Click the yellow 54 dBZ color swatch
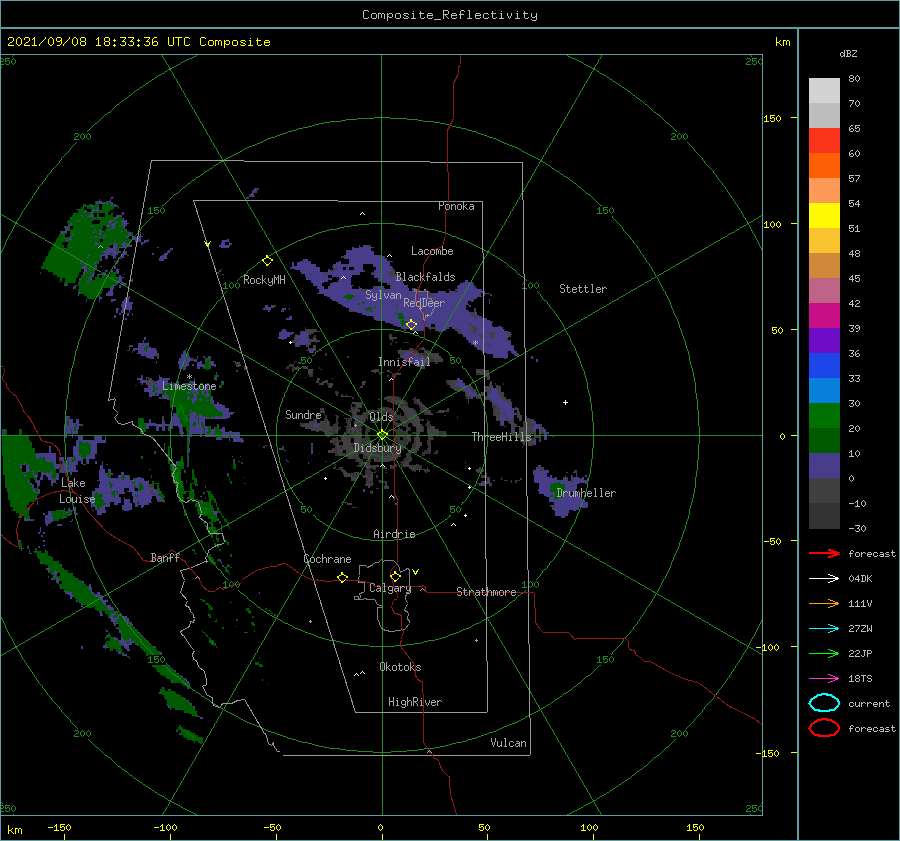The image size is (900, 841). (x=824, y=215)
